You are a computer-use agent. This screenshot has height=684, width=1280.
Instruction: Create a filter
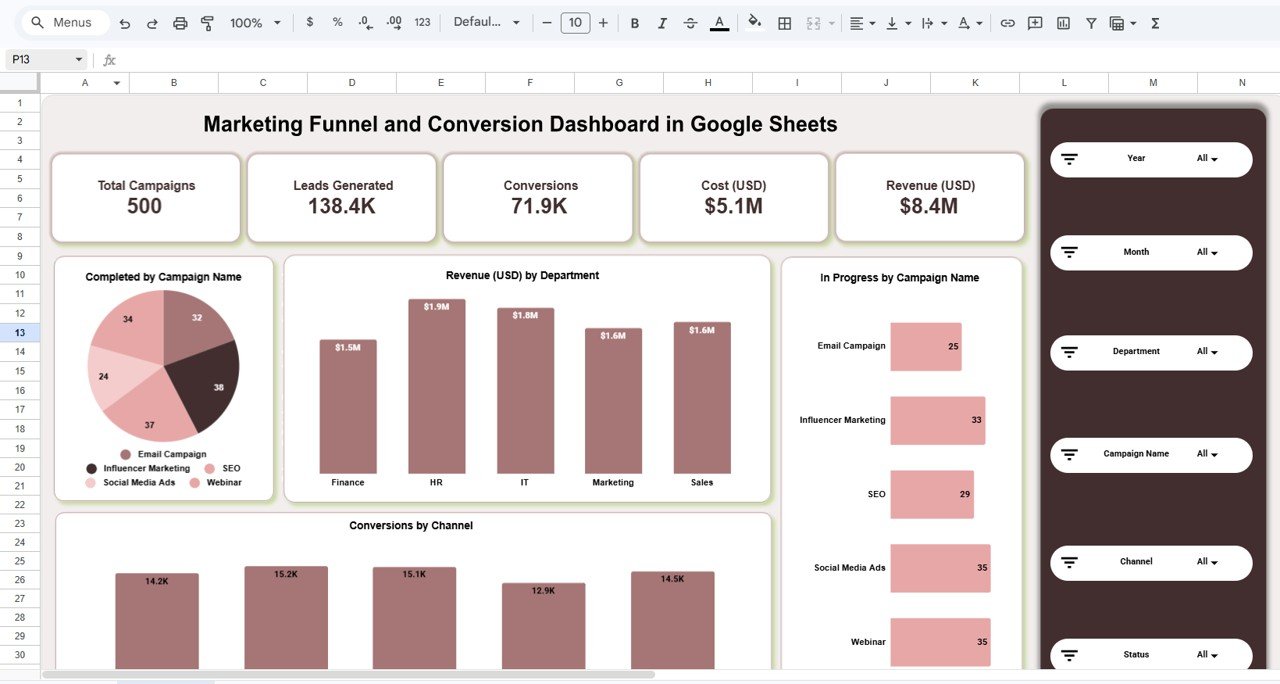pos(1091,22)
